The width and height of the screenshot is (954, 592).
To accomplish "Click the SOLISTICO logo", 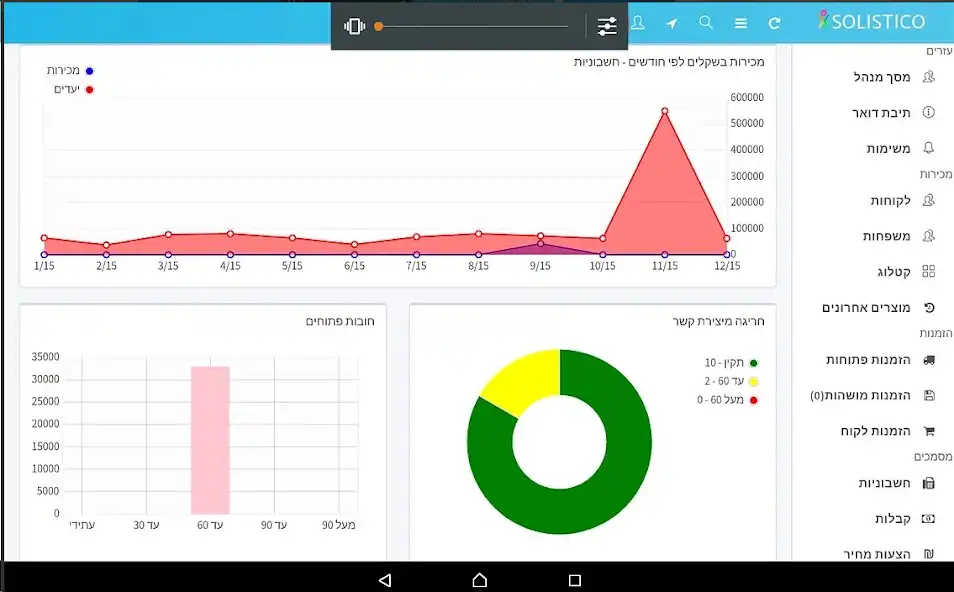I will pos(871,21).
